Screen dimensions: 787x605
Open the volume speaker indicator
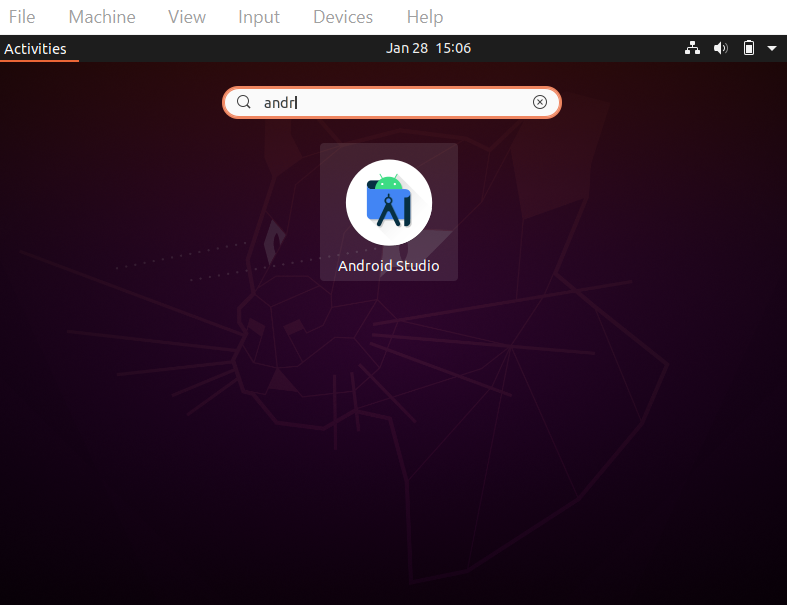tap(720, 48)
